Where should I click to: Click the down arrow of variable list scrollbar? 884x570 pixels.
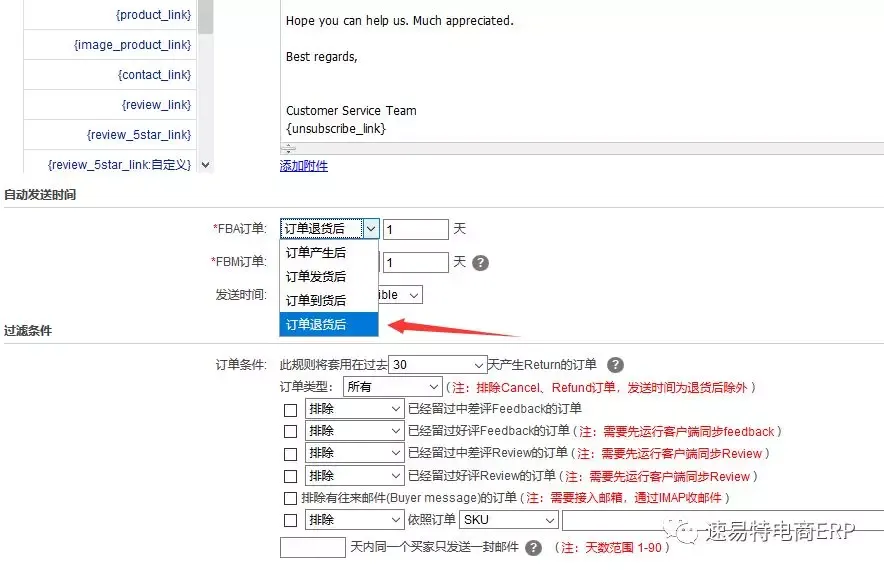pos(205,165)
